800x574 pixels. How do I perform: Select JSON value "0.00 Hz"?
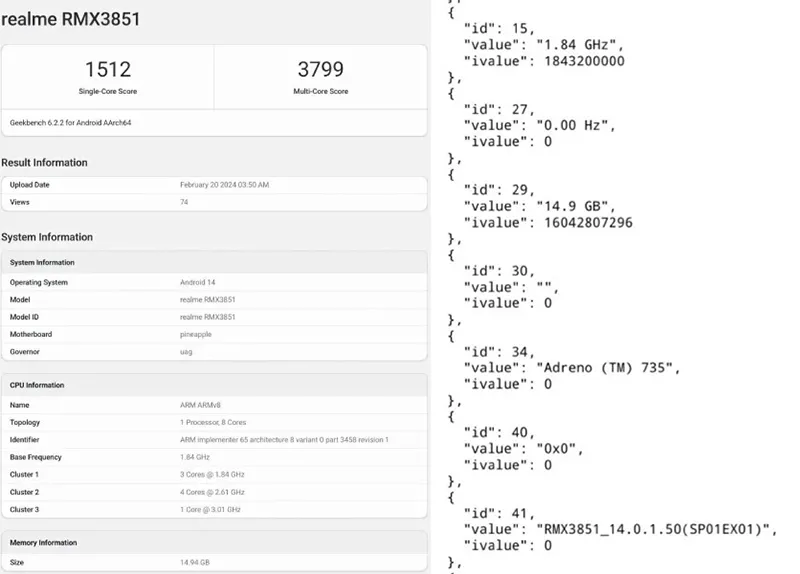[x=571, y=126]
